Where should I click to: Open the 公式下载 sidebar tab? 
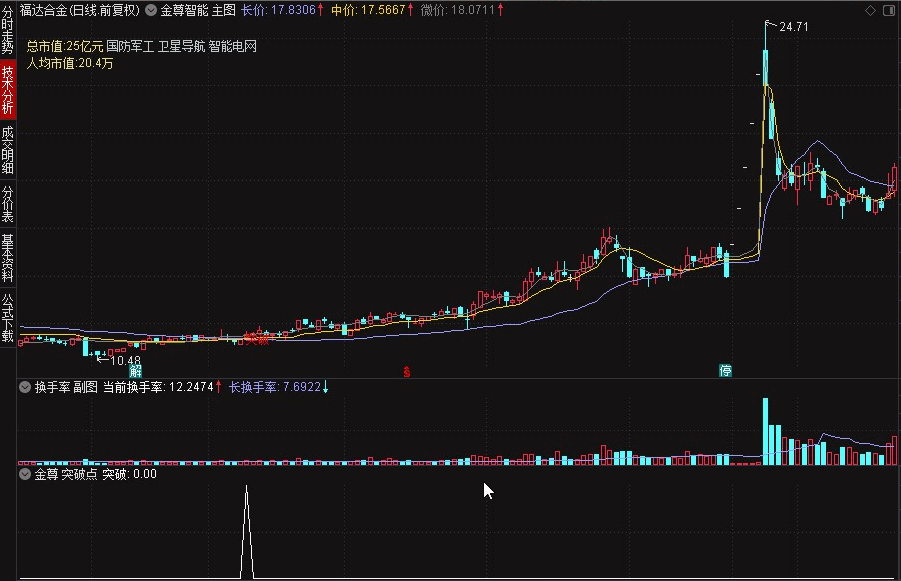[7, 318]
